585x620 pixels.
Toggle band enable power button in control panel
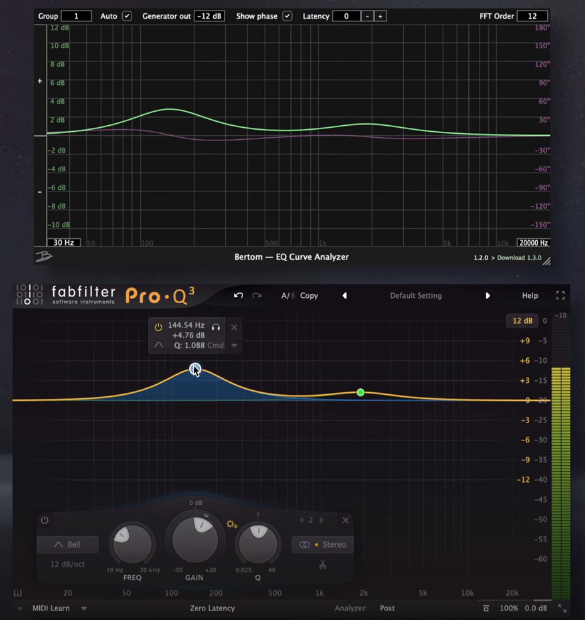pyautogui.click(x=45, y=520)
